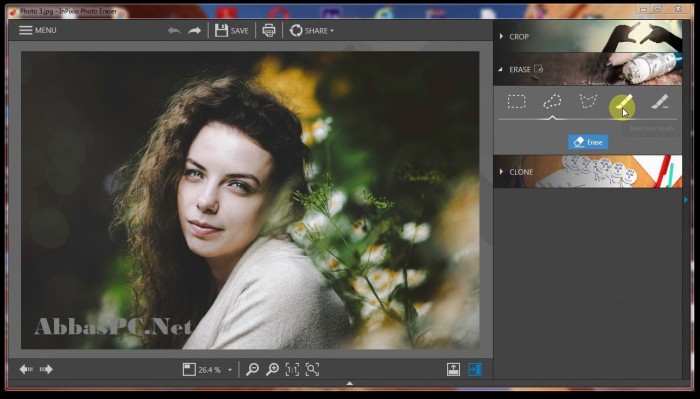This screenshot has width=700, height=399.
Task: Click the blue Erase button
Action: click(588, 142)
